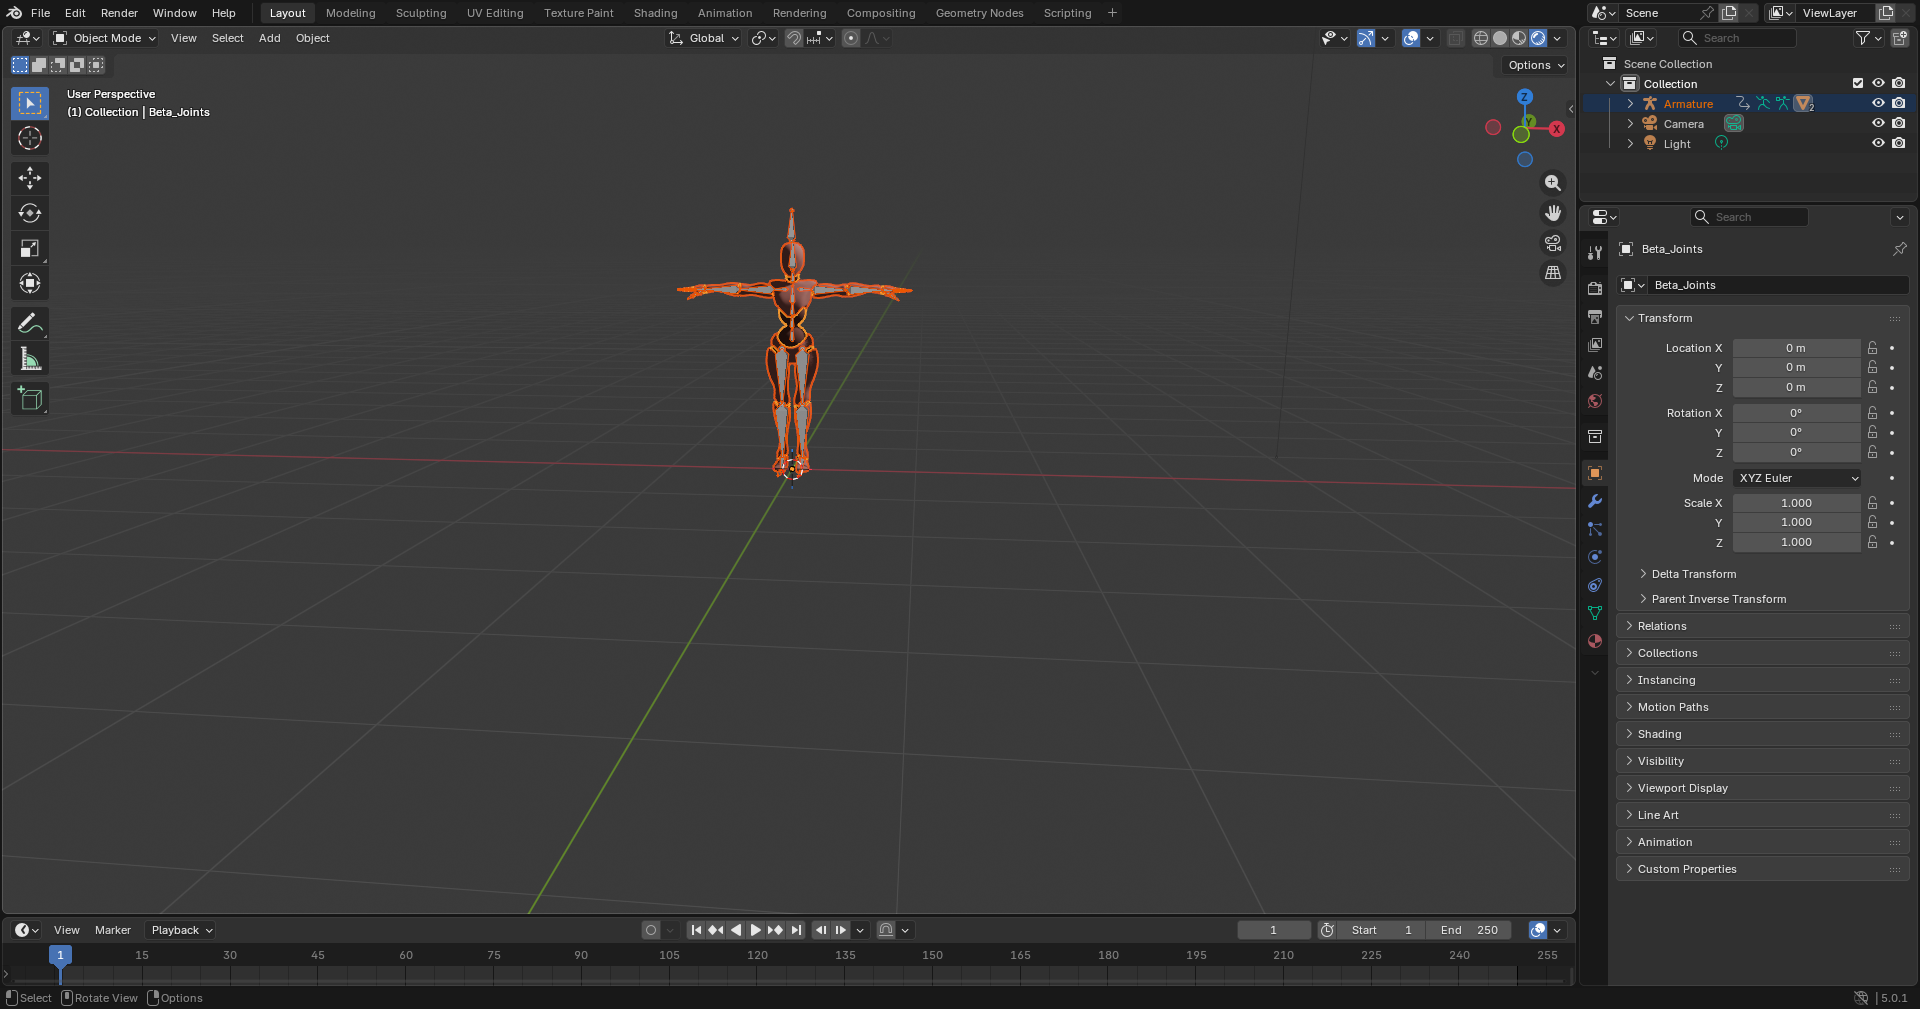Jump to the timeline start frame
The width and height of the screenshot is (1920, 1009).
tap(696, 930)
